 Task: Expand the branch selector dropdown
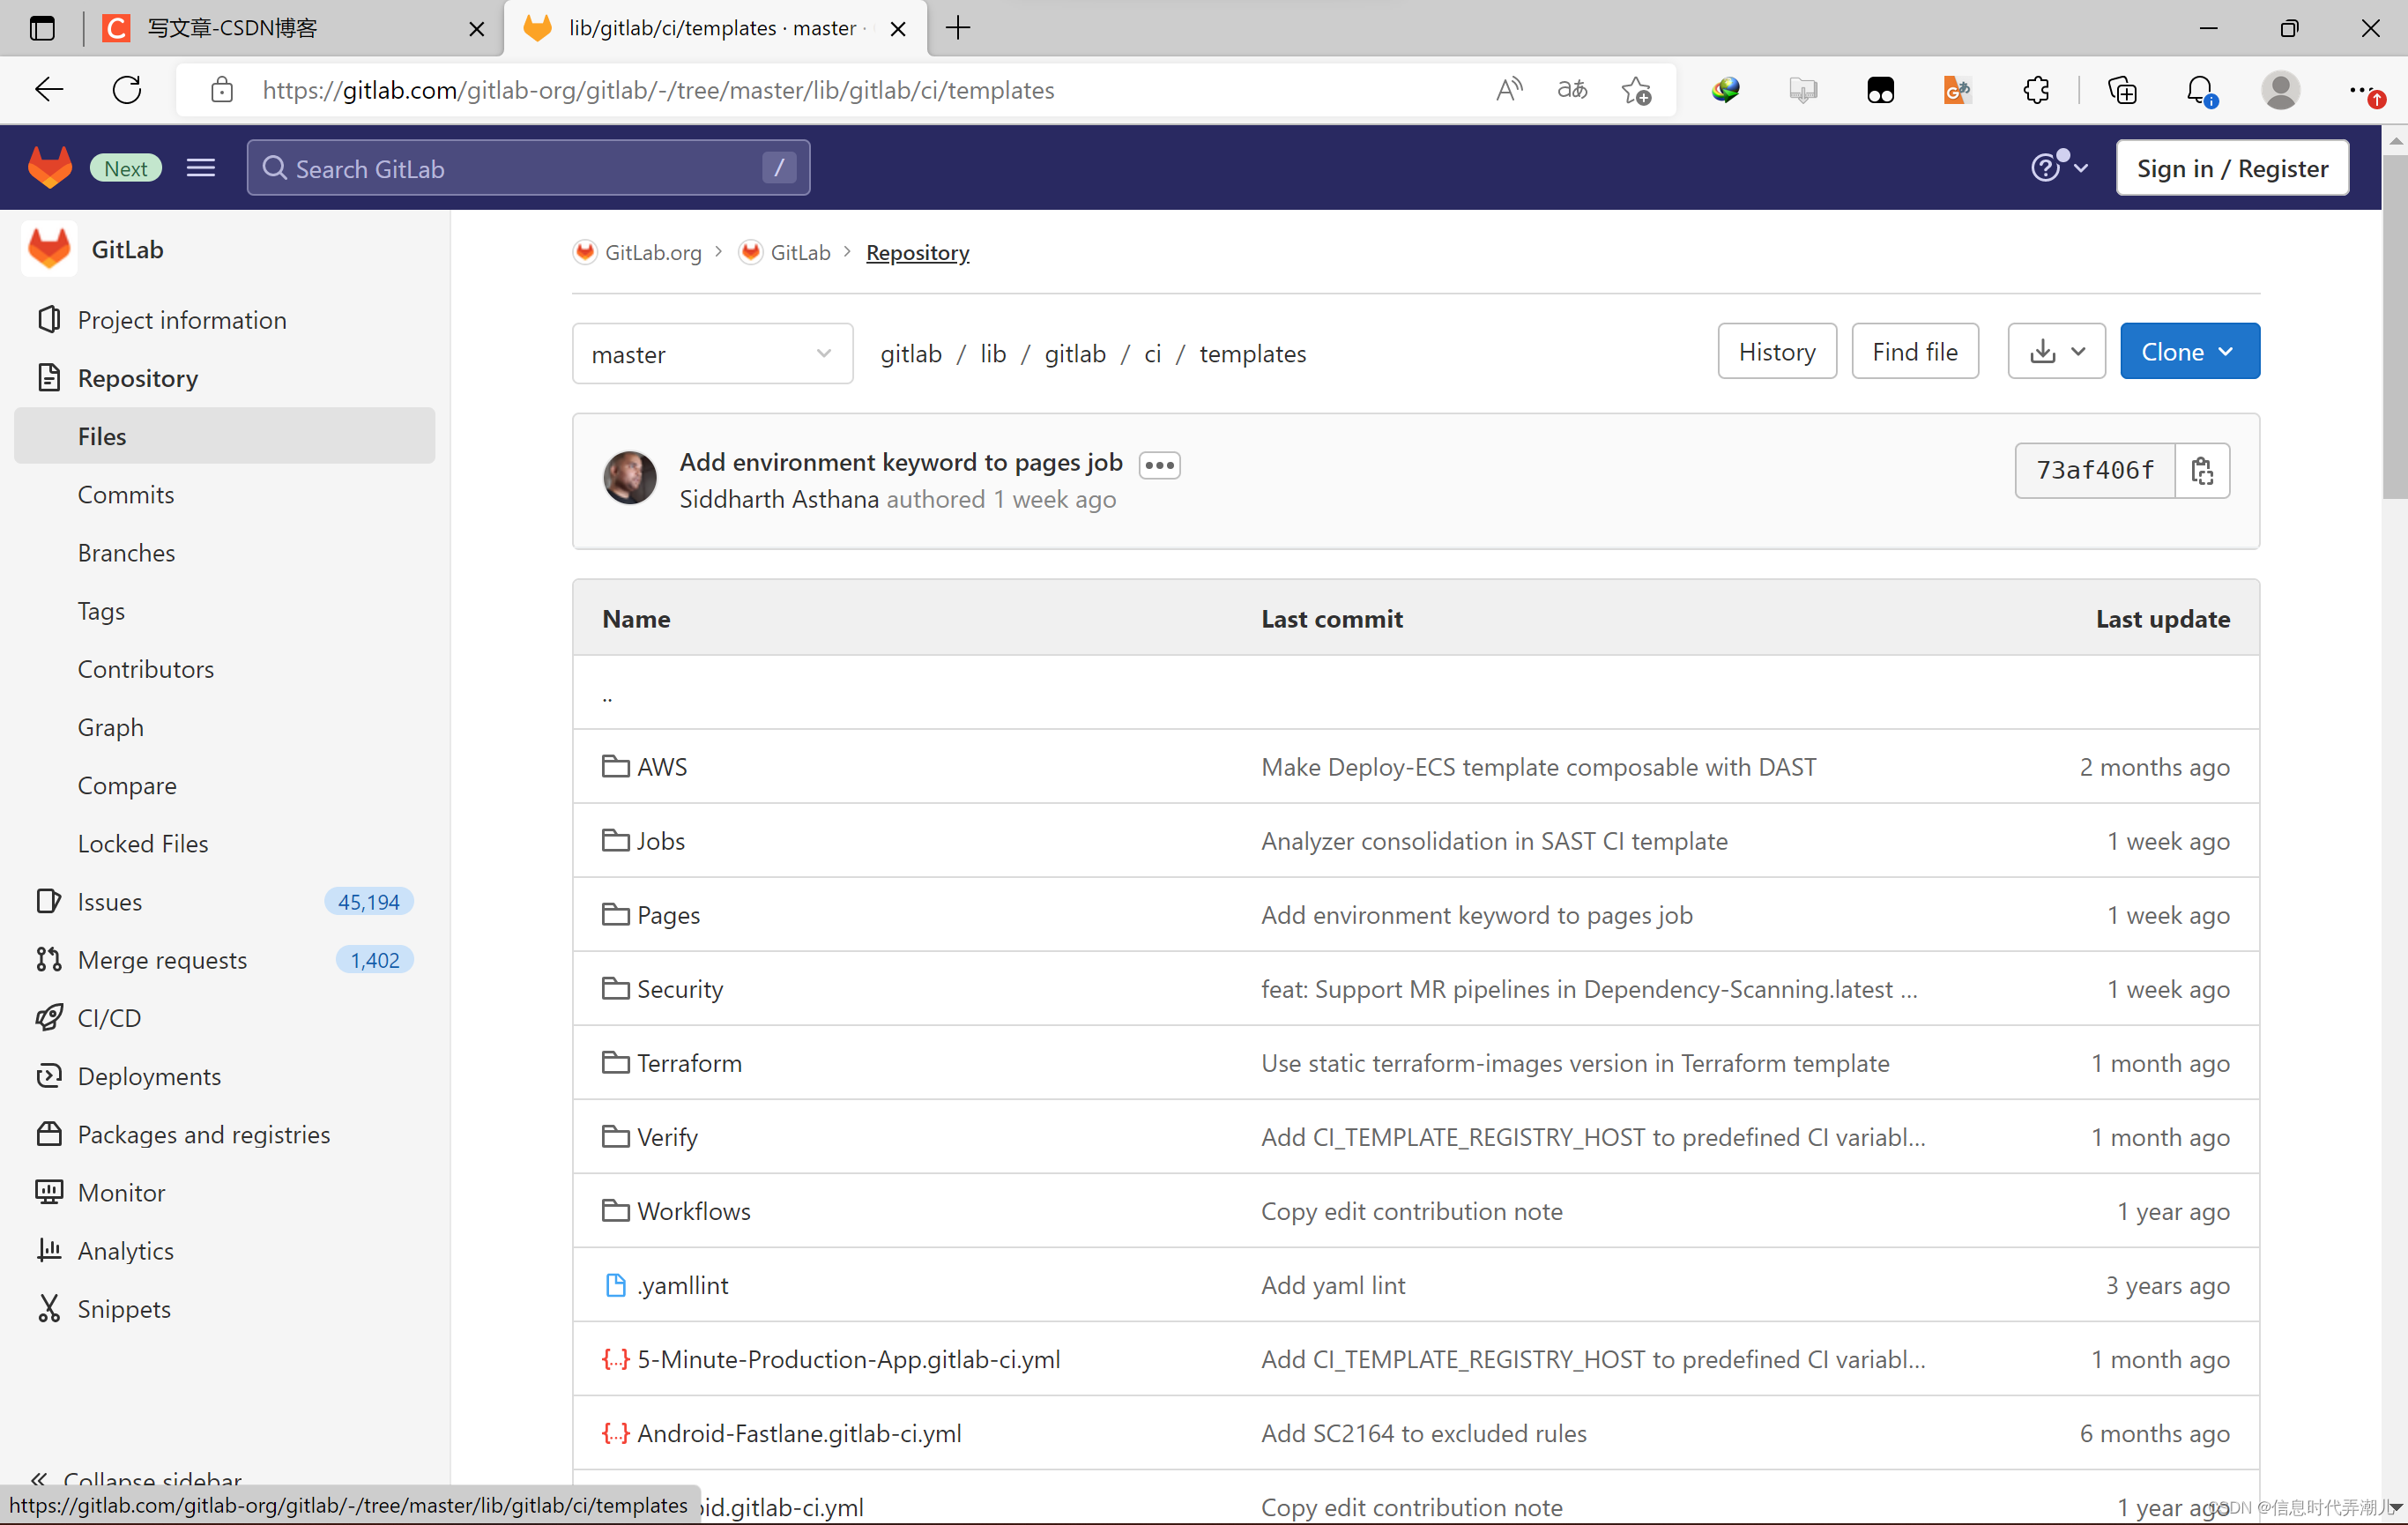709,353
